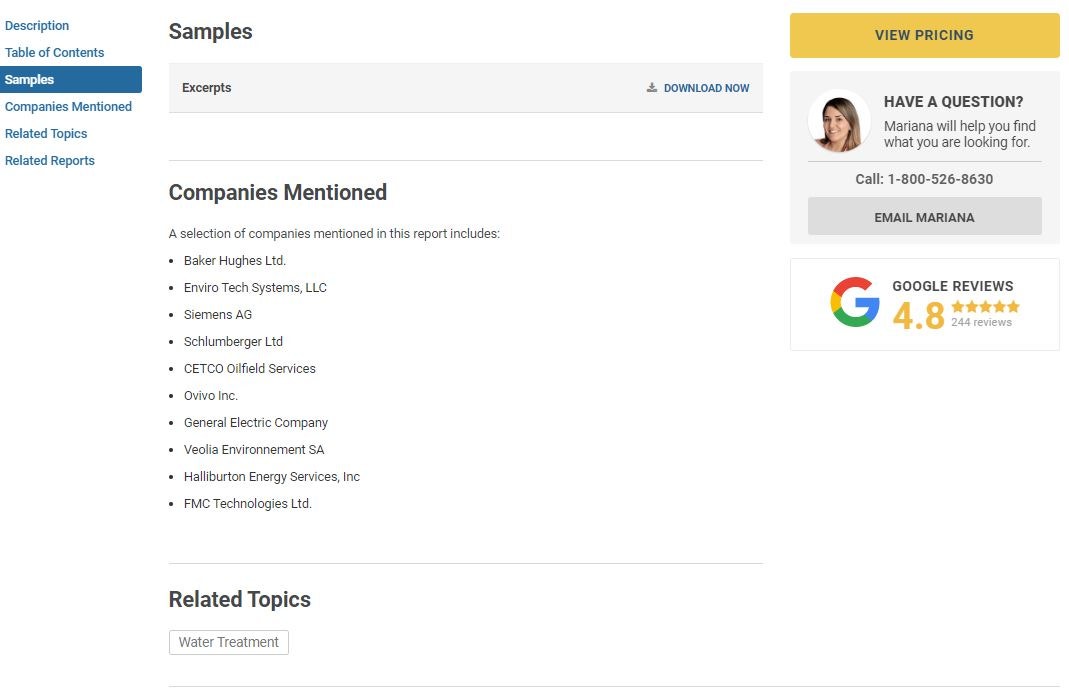Click the 4.8 Google rating score
Screen dimensions: 1069x691
click(x=918, y=316)
